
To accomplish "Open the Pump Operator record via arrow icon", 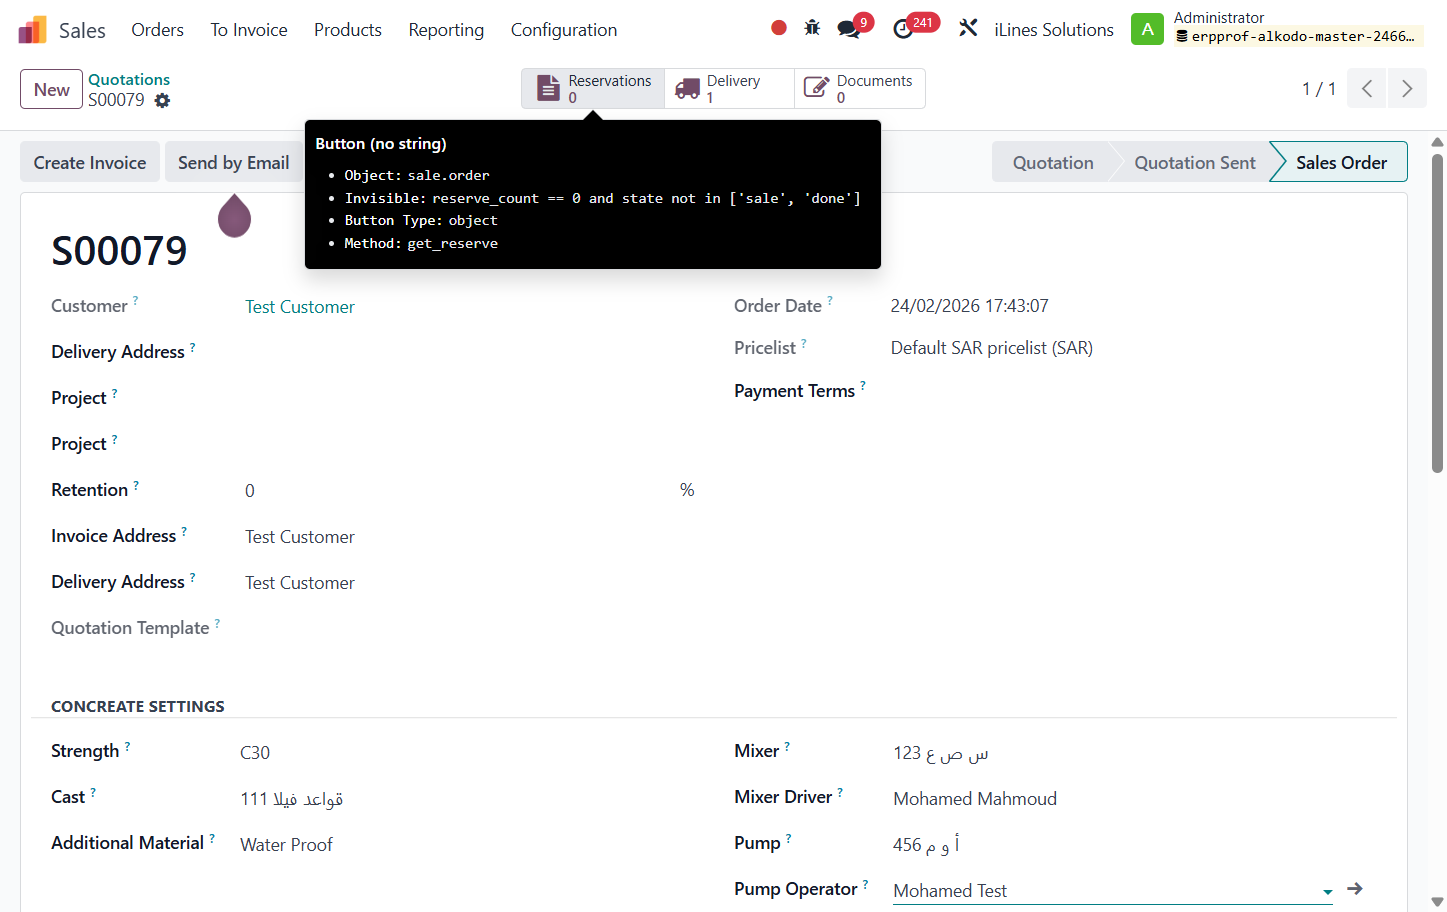I will pyautogui.click(x=1355, y=889).
